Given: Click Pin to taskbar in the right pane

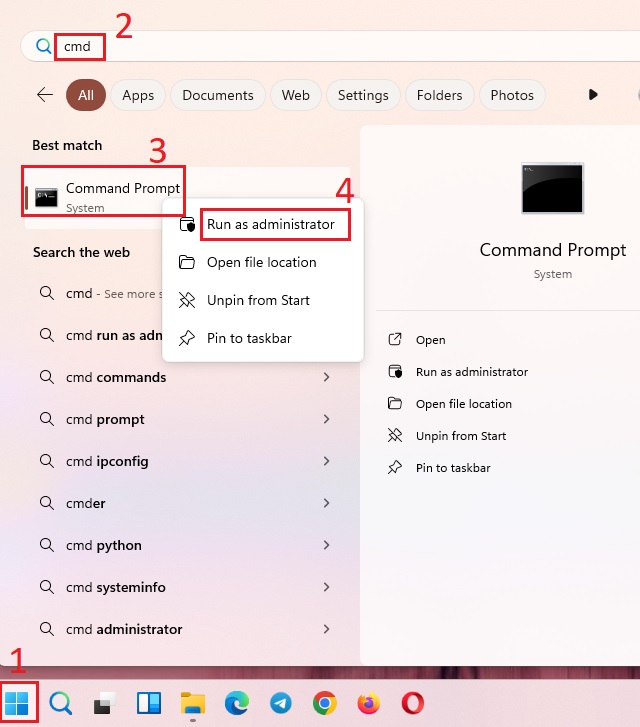Looking at the screenshot, I should pyautogui.click(x=453, y=468).
